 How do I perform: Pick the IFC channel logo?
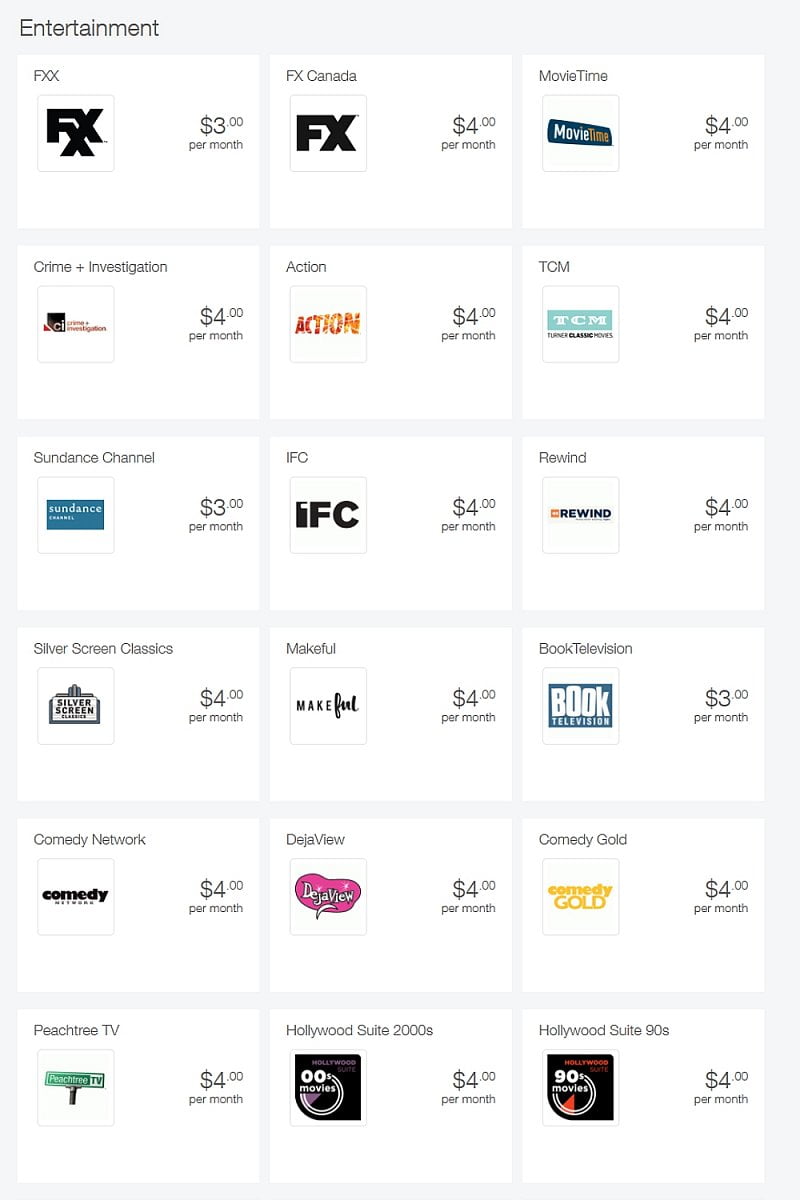click(328, 515)
